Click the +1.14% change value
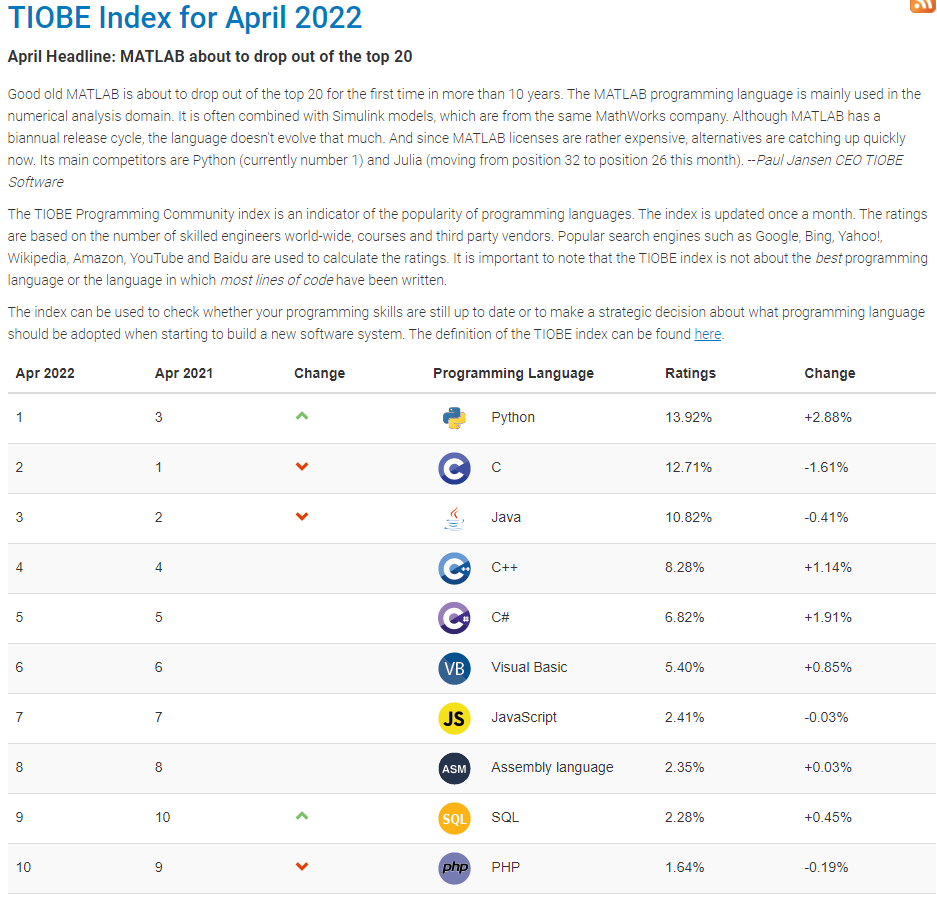This screenshot has height=898, width=937. click(828, 568)
